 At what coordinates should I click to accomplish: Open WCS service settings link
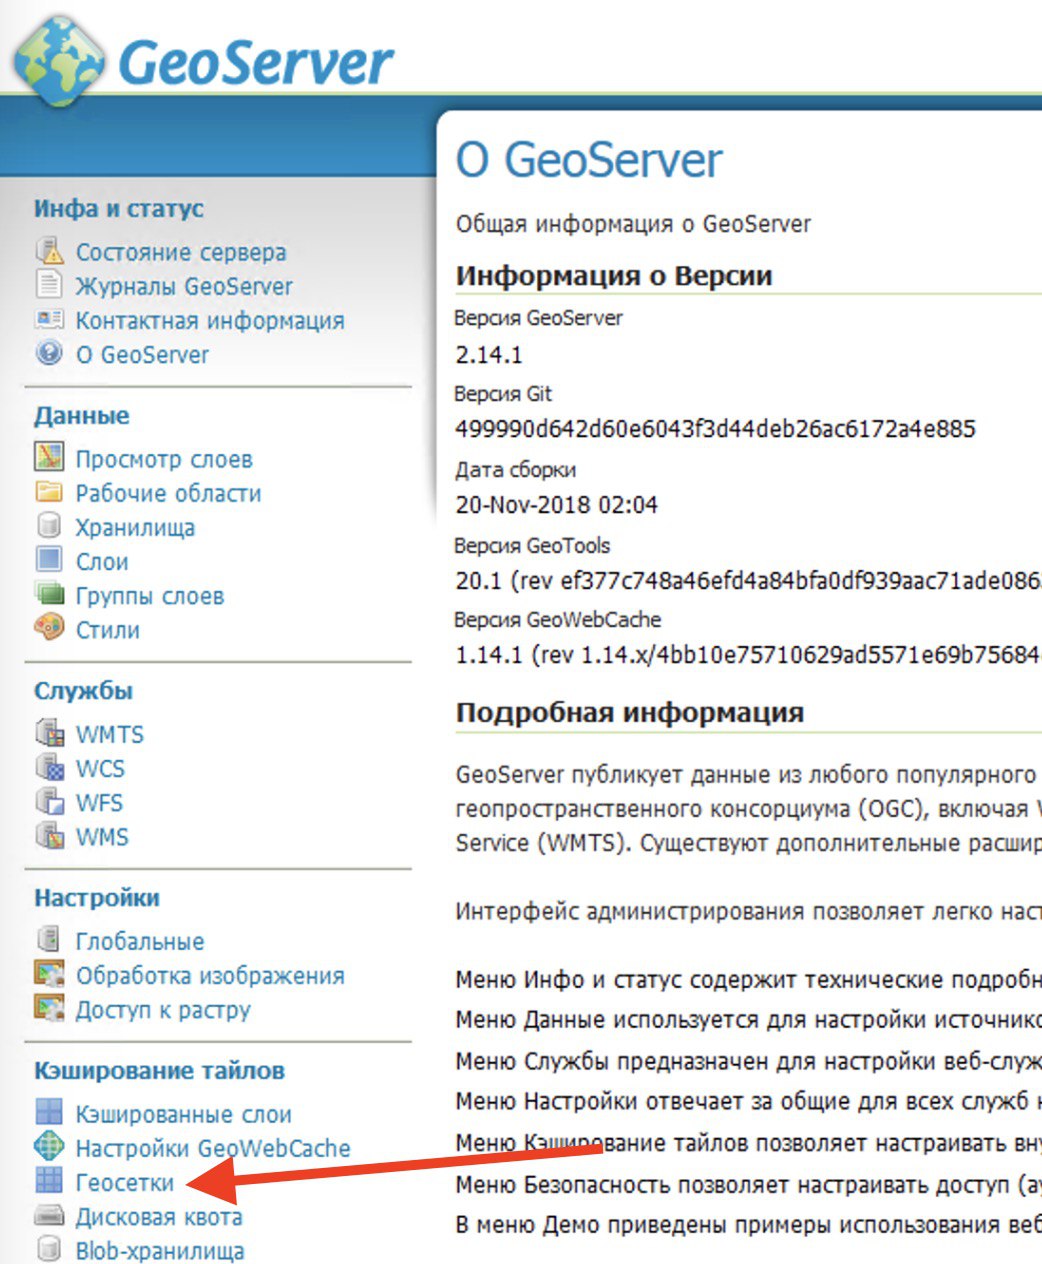point(101,768)
